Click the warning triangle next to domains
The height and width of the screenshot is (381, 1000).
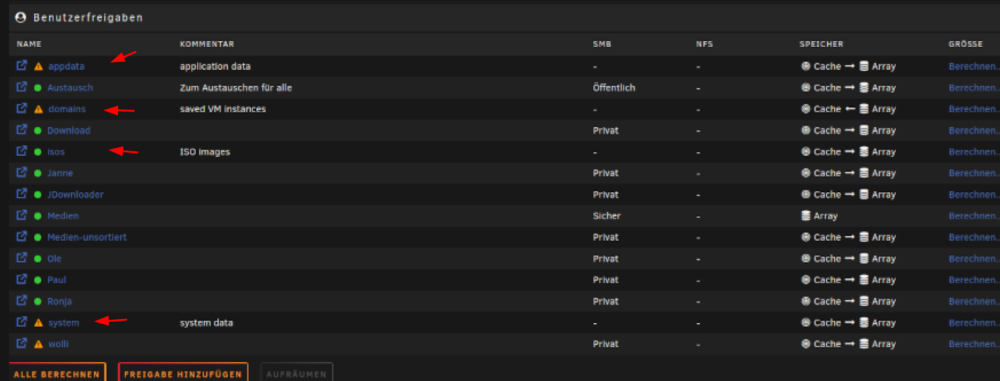[x=38, y=109]
